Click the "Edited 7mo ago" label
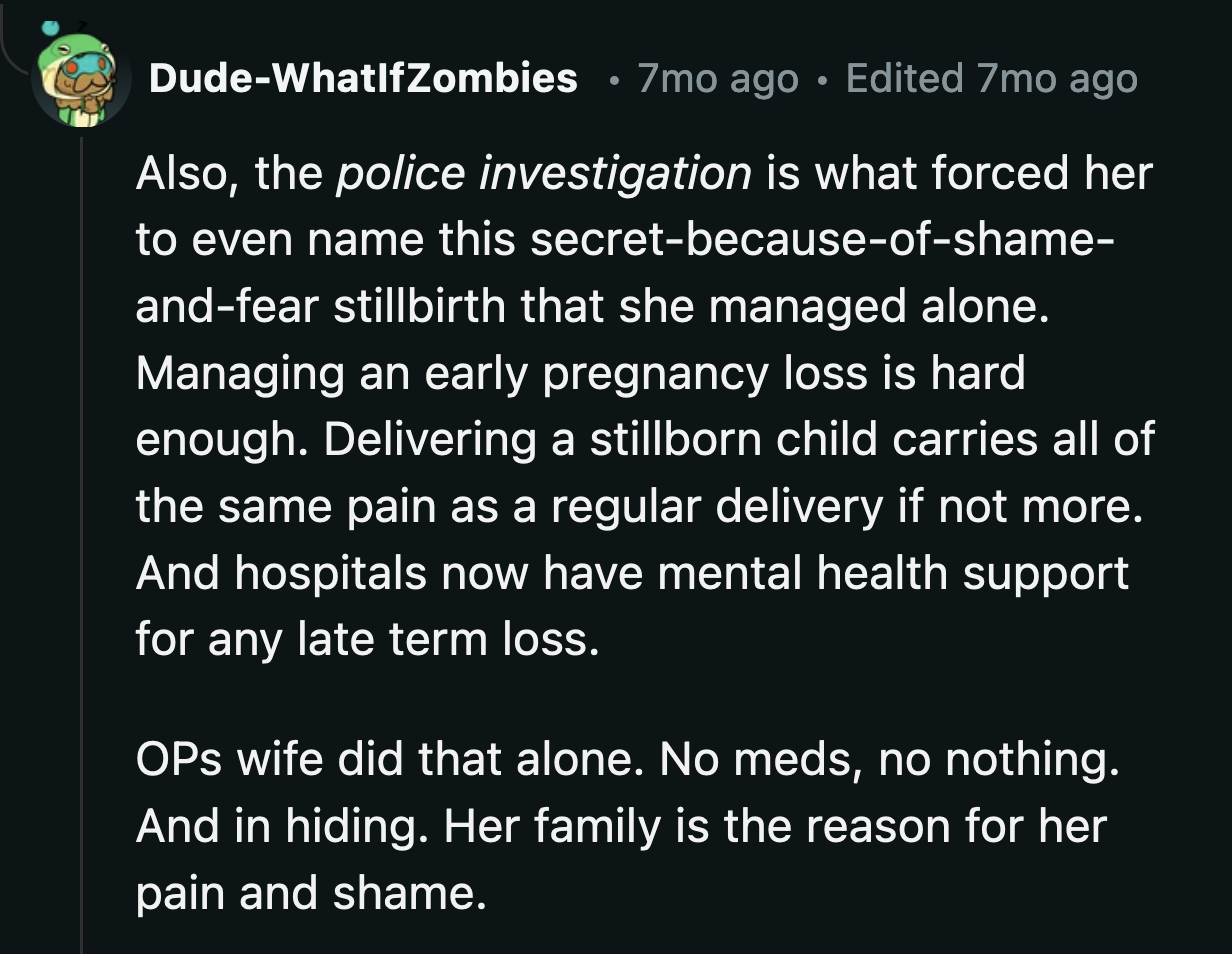 (x=991, y=78)
